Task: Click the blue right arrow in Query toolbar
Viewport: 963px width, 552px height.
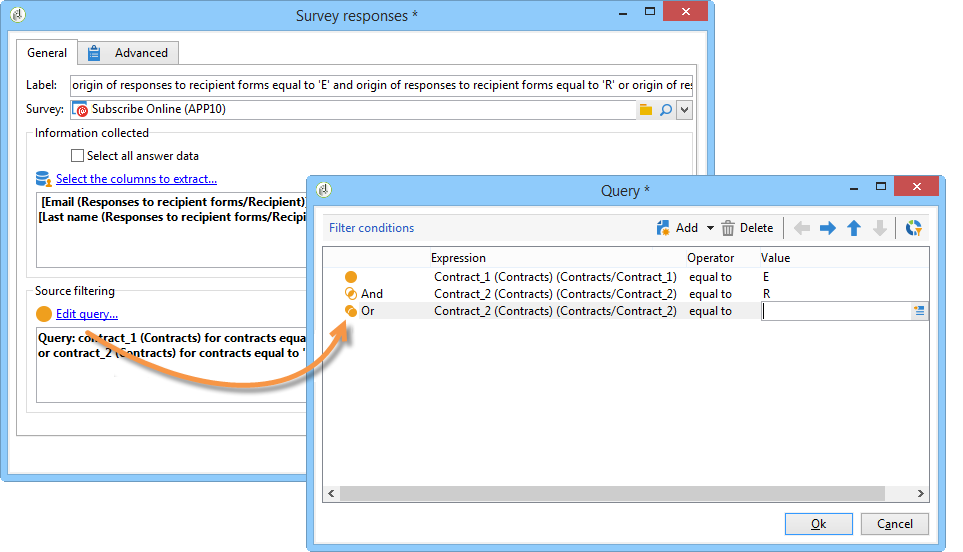Action: point(828,228)
